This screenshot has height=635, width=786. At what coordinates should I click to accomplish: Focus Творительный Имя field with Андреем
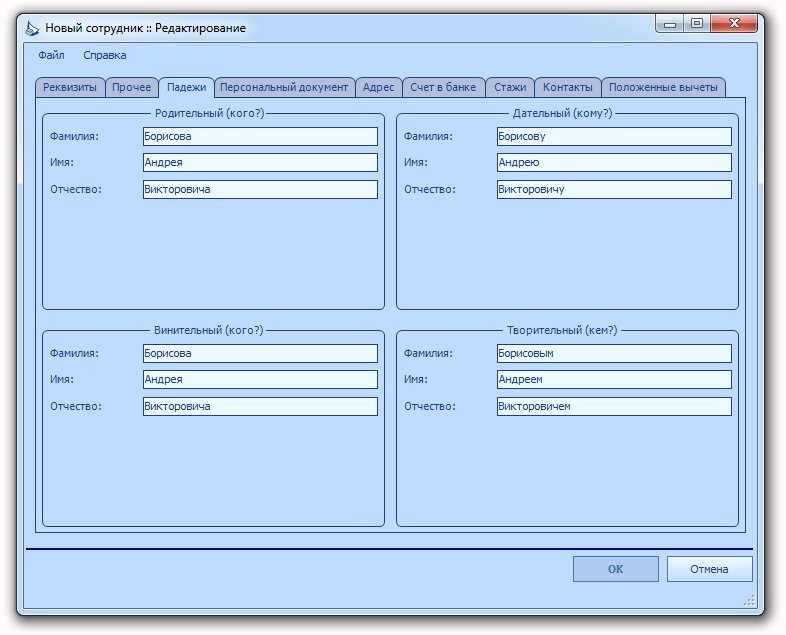614,379
